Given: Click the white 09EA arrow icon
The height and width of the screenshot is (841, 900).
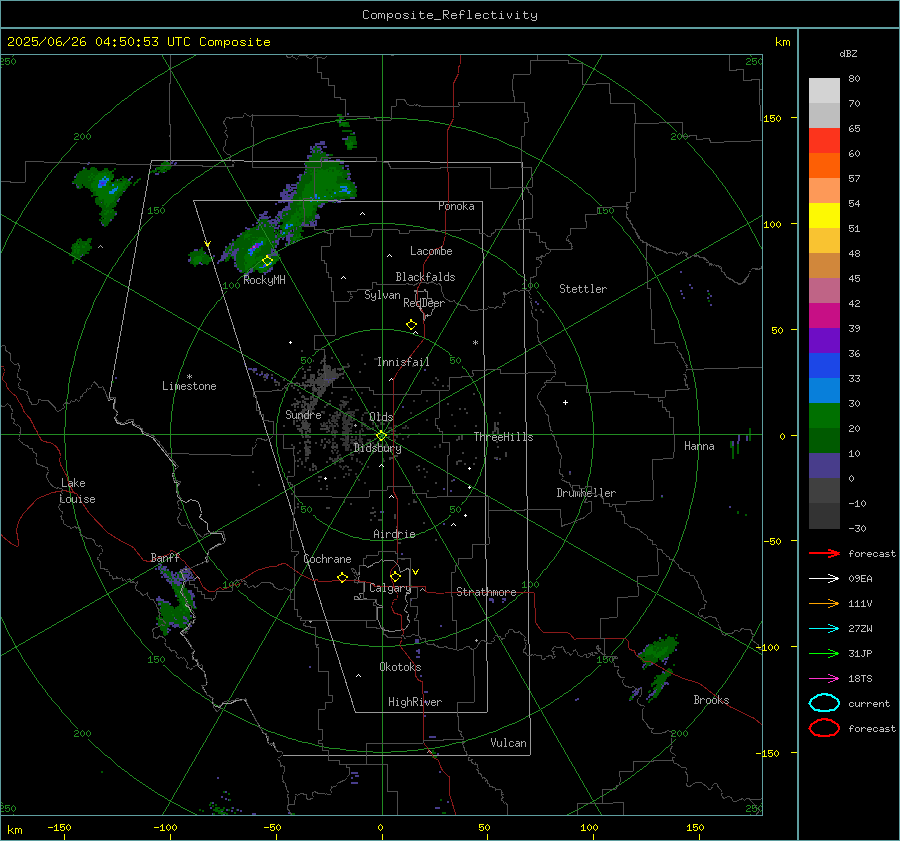Looking at the screenshot, I should (x=824, y=578).
